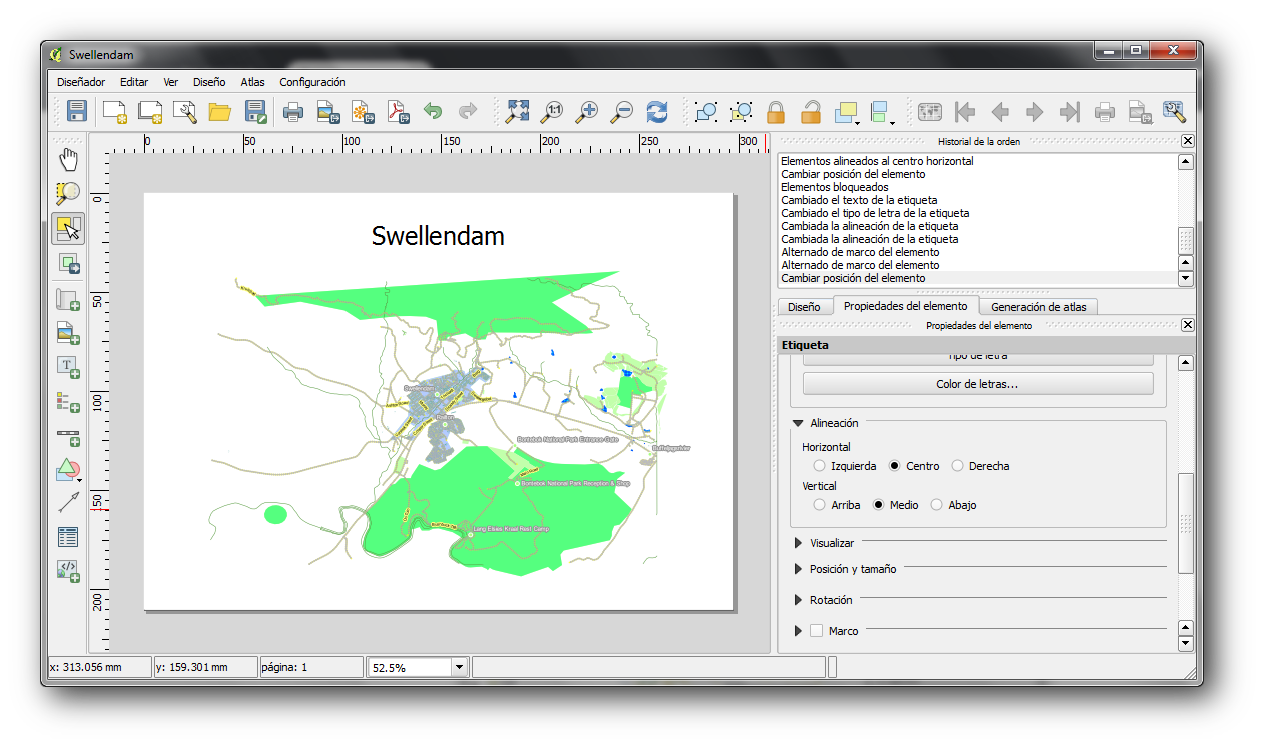This screenshot has width=1264, height=747.
Task: Open the Diseñador menu
Action: pyautogui.click(x=81, y=82)
